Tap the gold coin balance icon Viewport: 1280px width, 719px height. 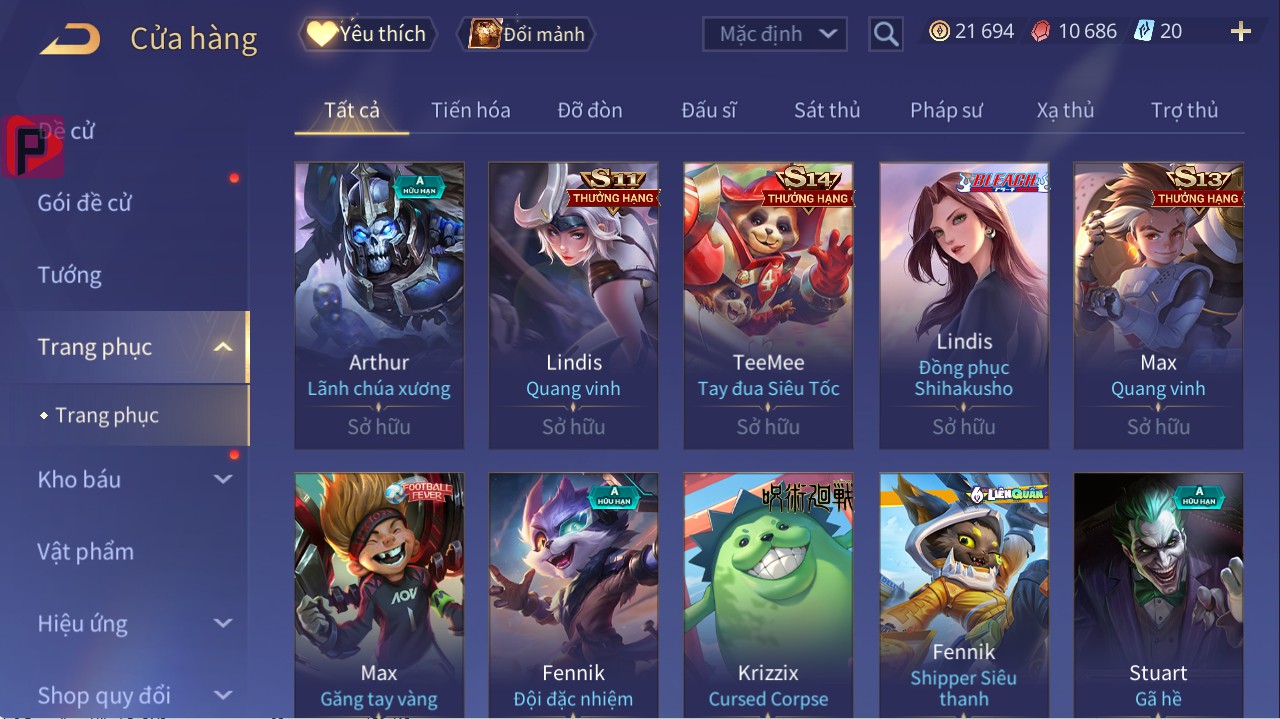(x=939, y=32)
